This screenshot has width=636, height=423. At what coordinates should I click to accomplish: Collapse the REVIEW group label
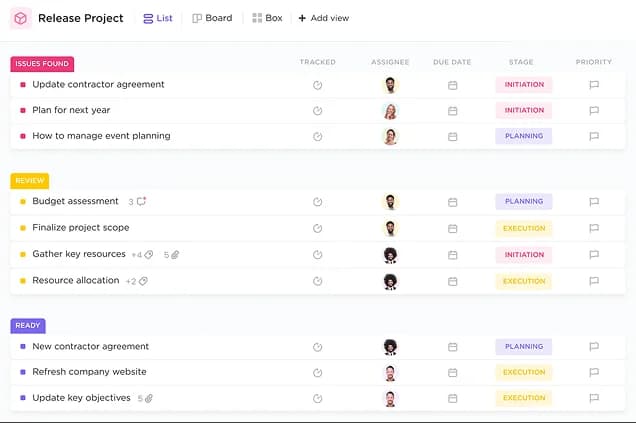click(x=30, y=180)
